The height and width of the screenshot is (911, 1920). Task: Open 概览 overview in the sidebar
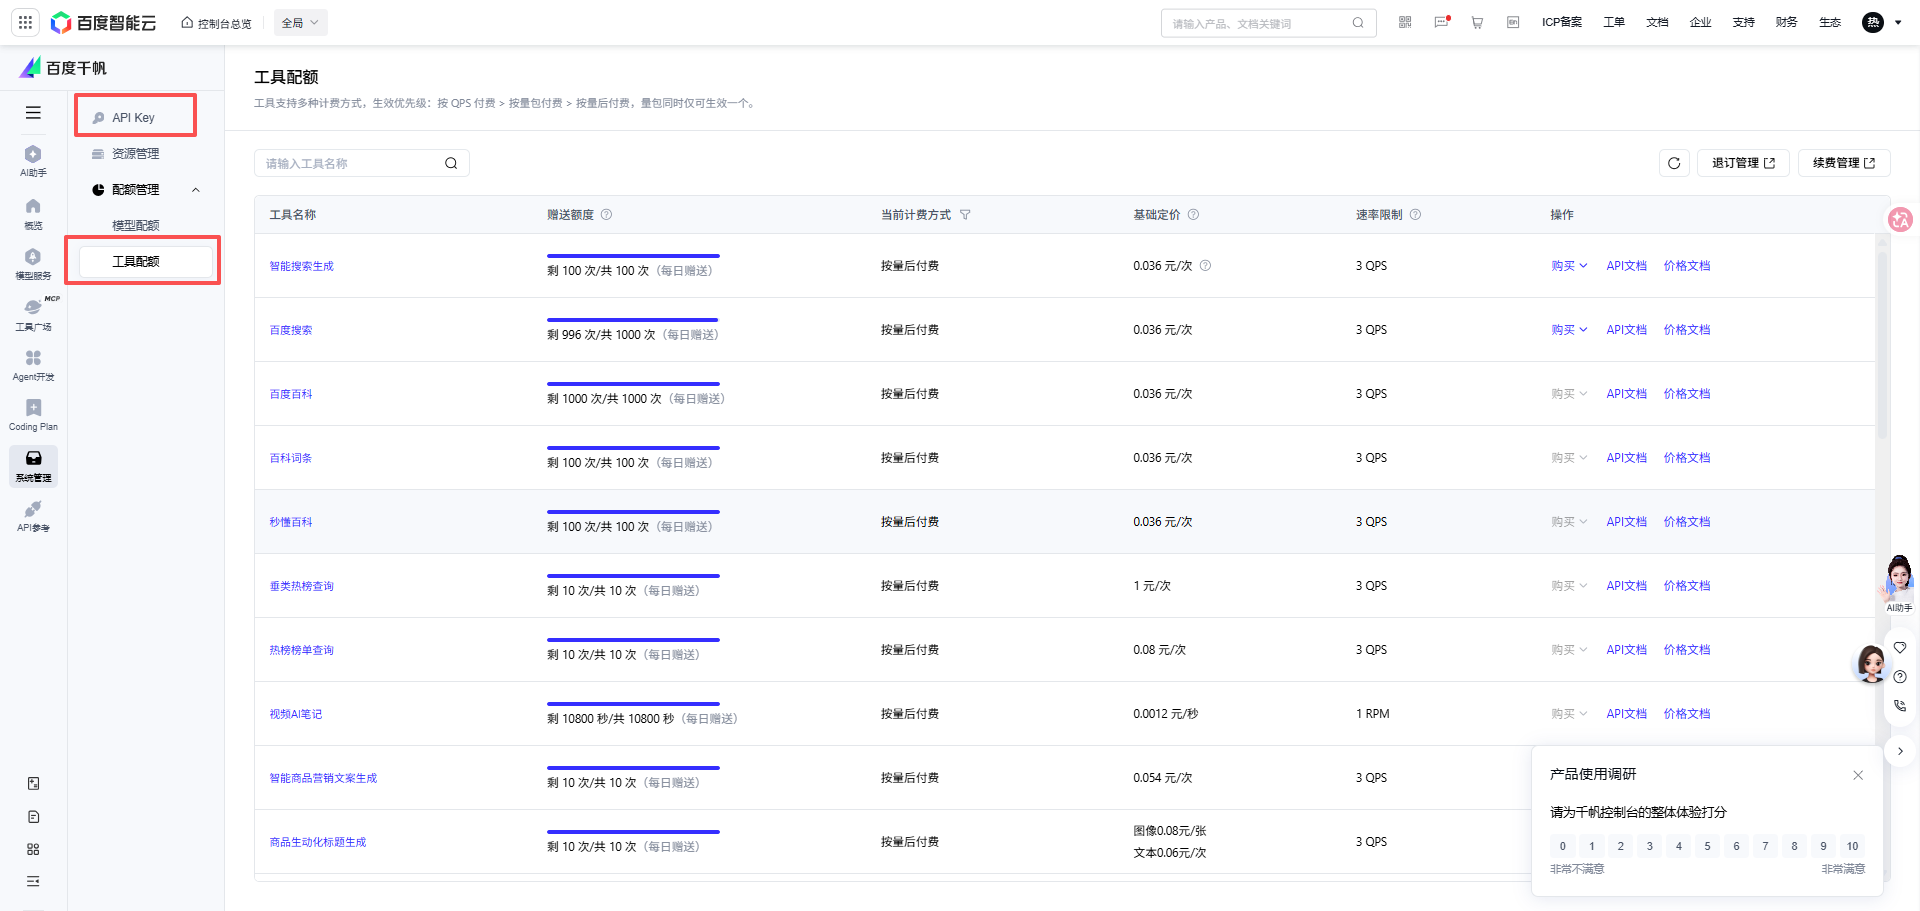pos(33,213)
